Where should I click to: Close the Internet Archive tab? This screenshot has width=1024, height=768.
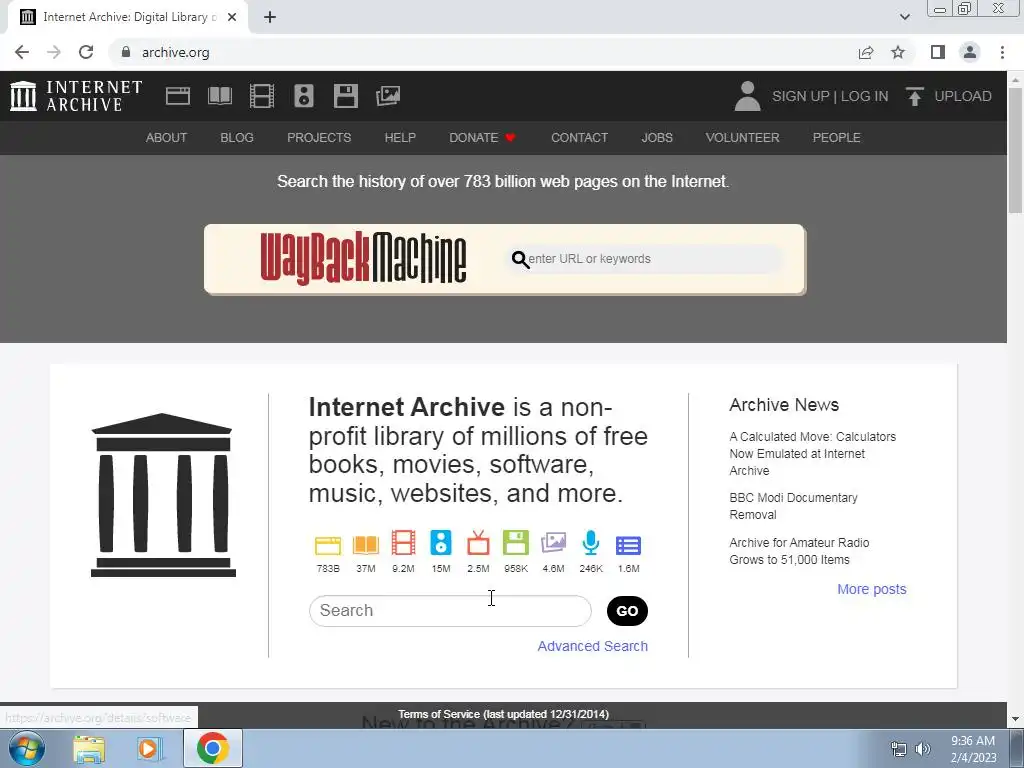click(x=232, y=17)
